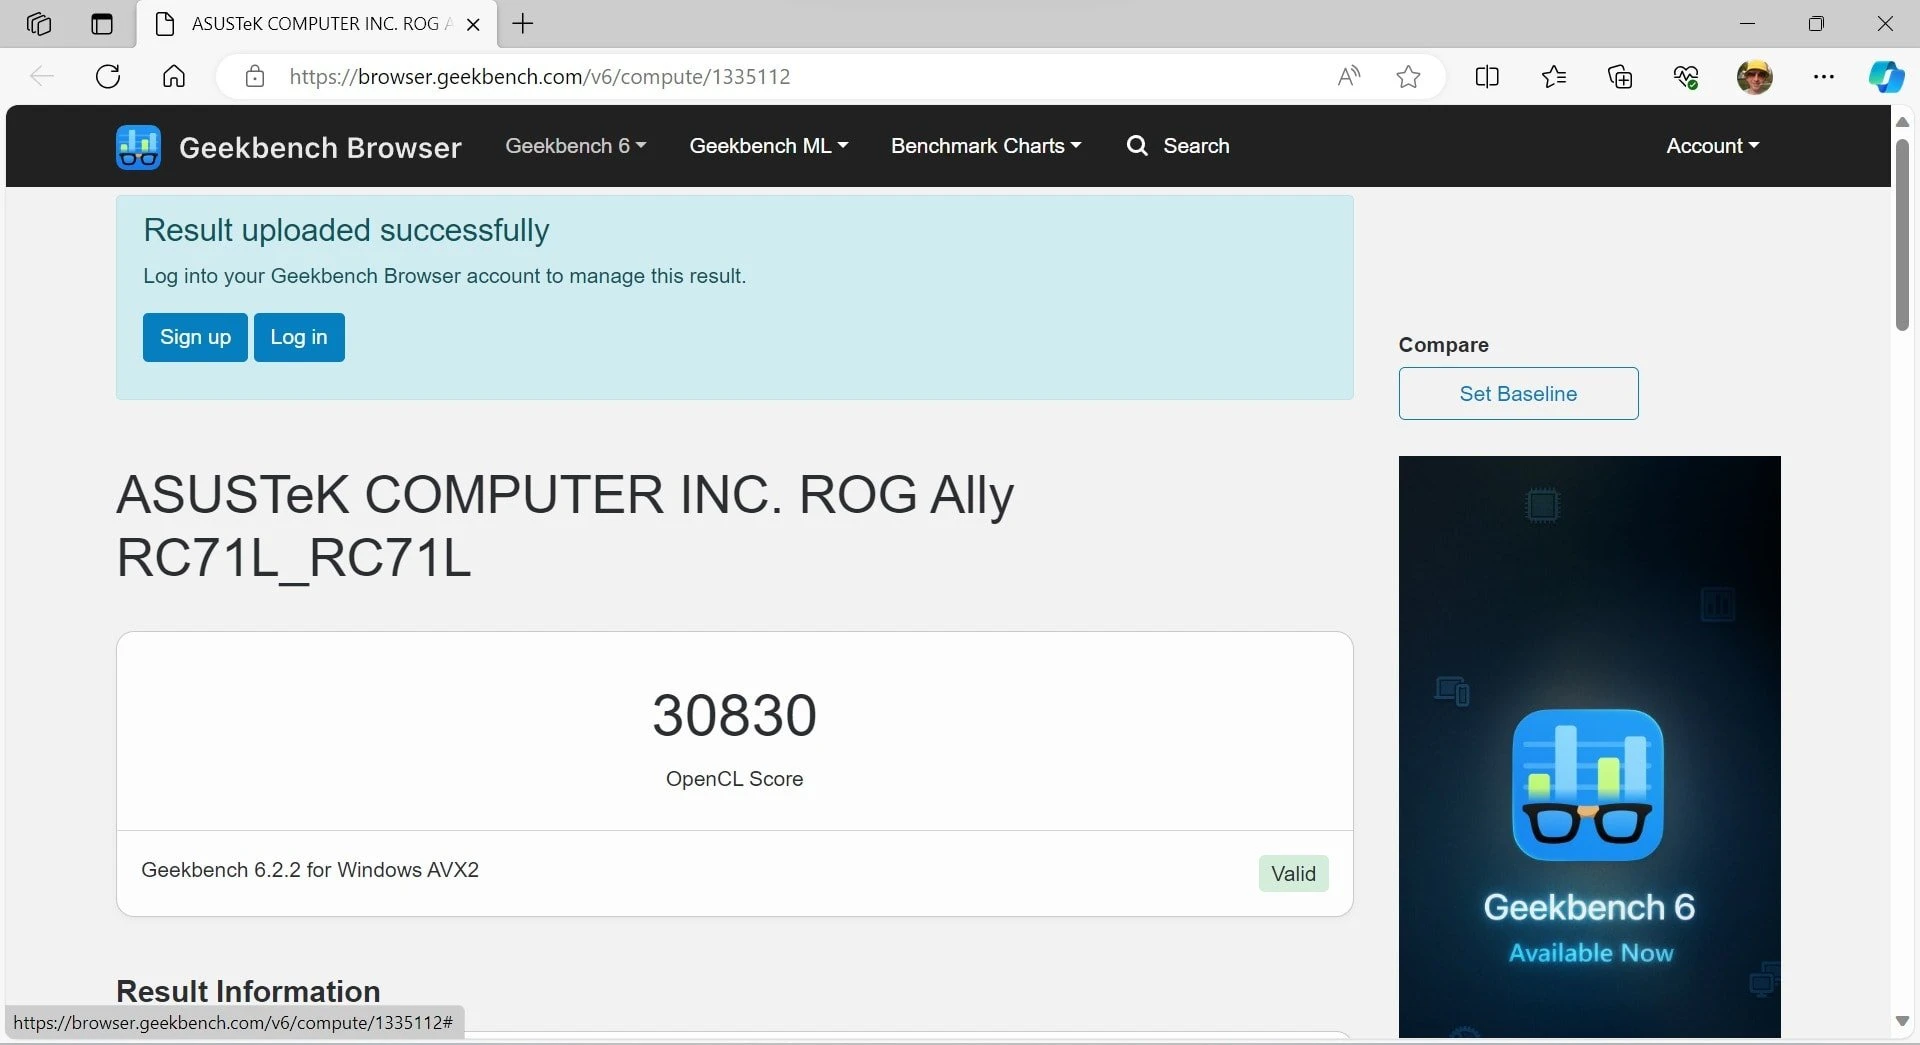Click Set Baseline button
1920x1045 pixels.
point(1518,393)
